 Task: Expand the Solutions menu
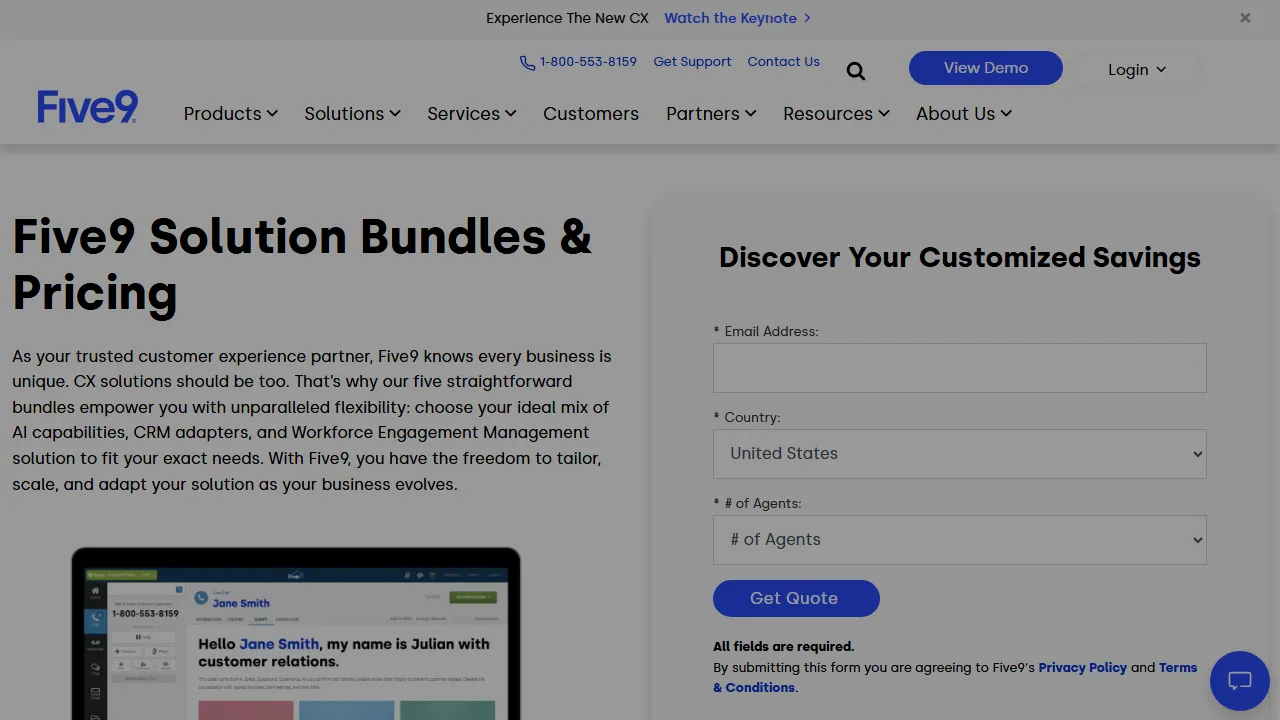click(353, 114)
